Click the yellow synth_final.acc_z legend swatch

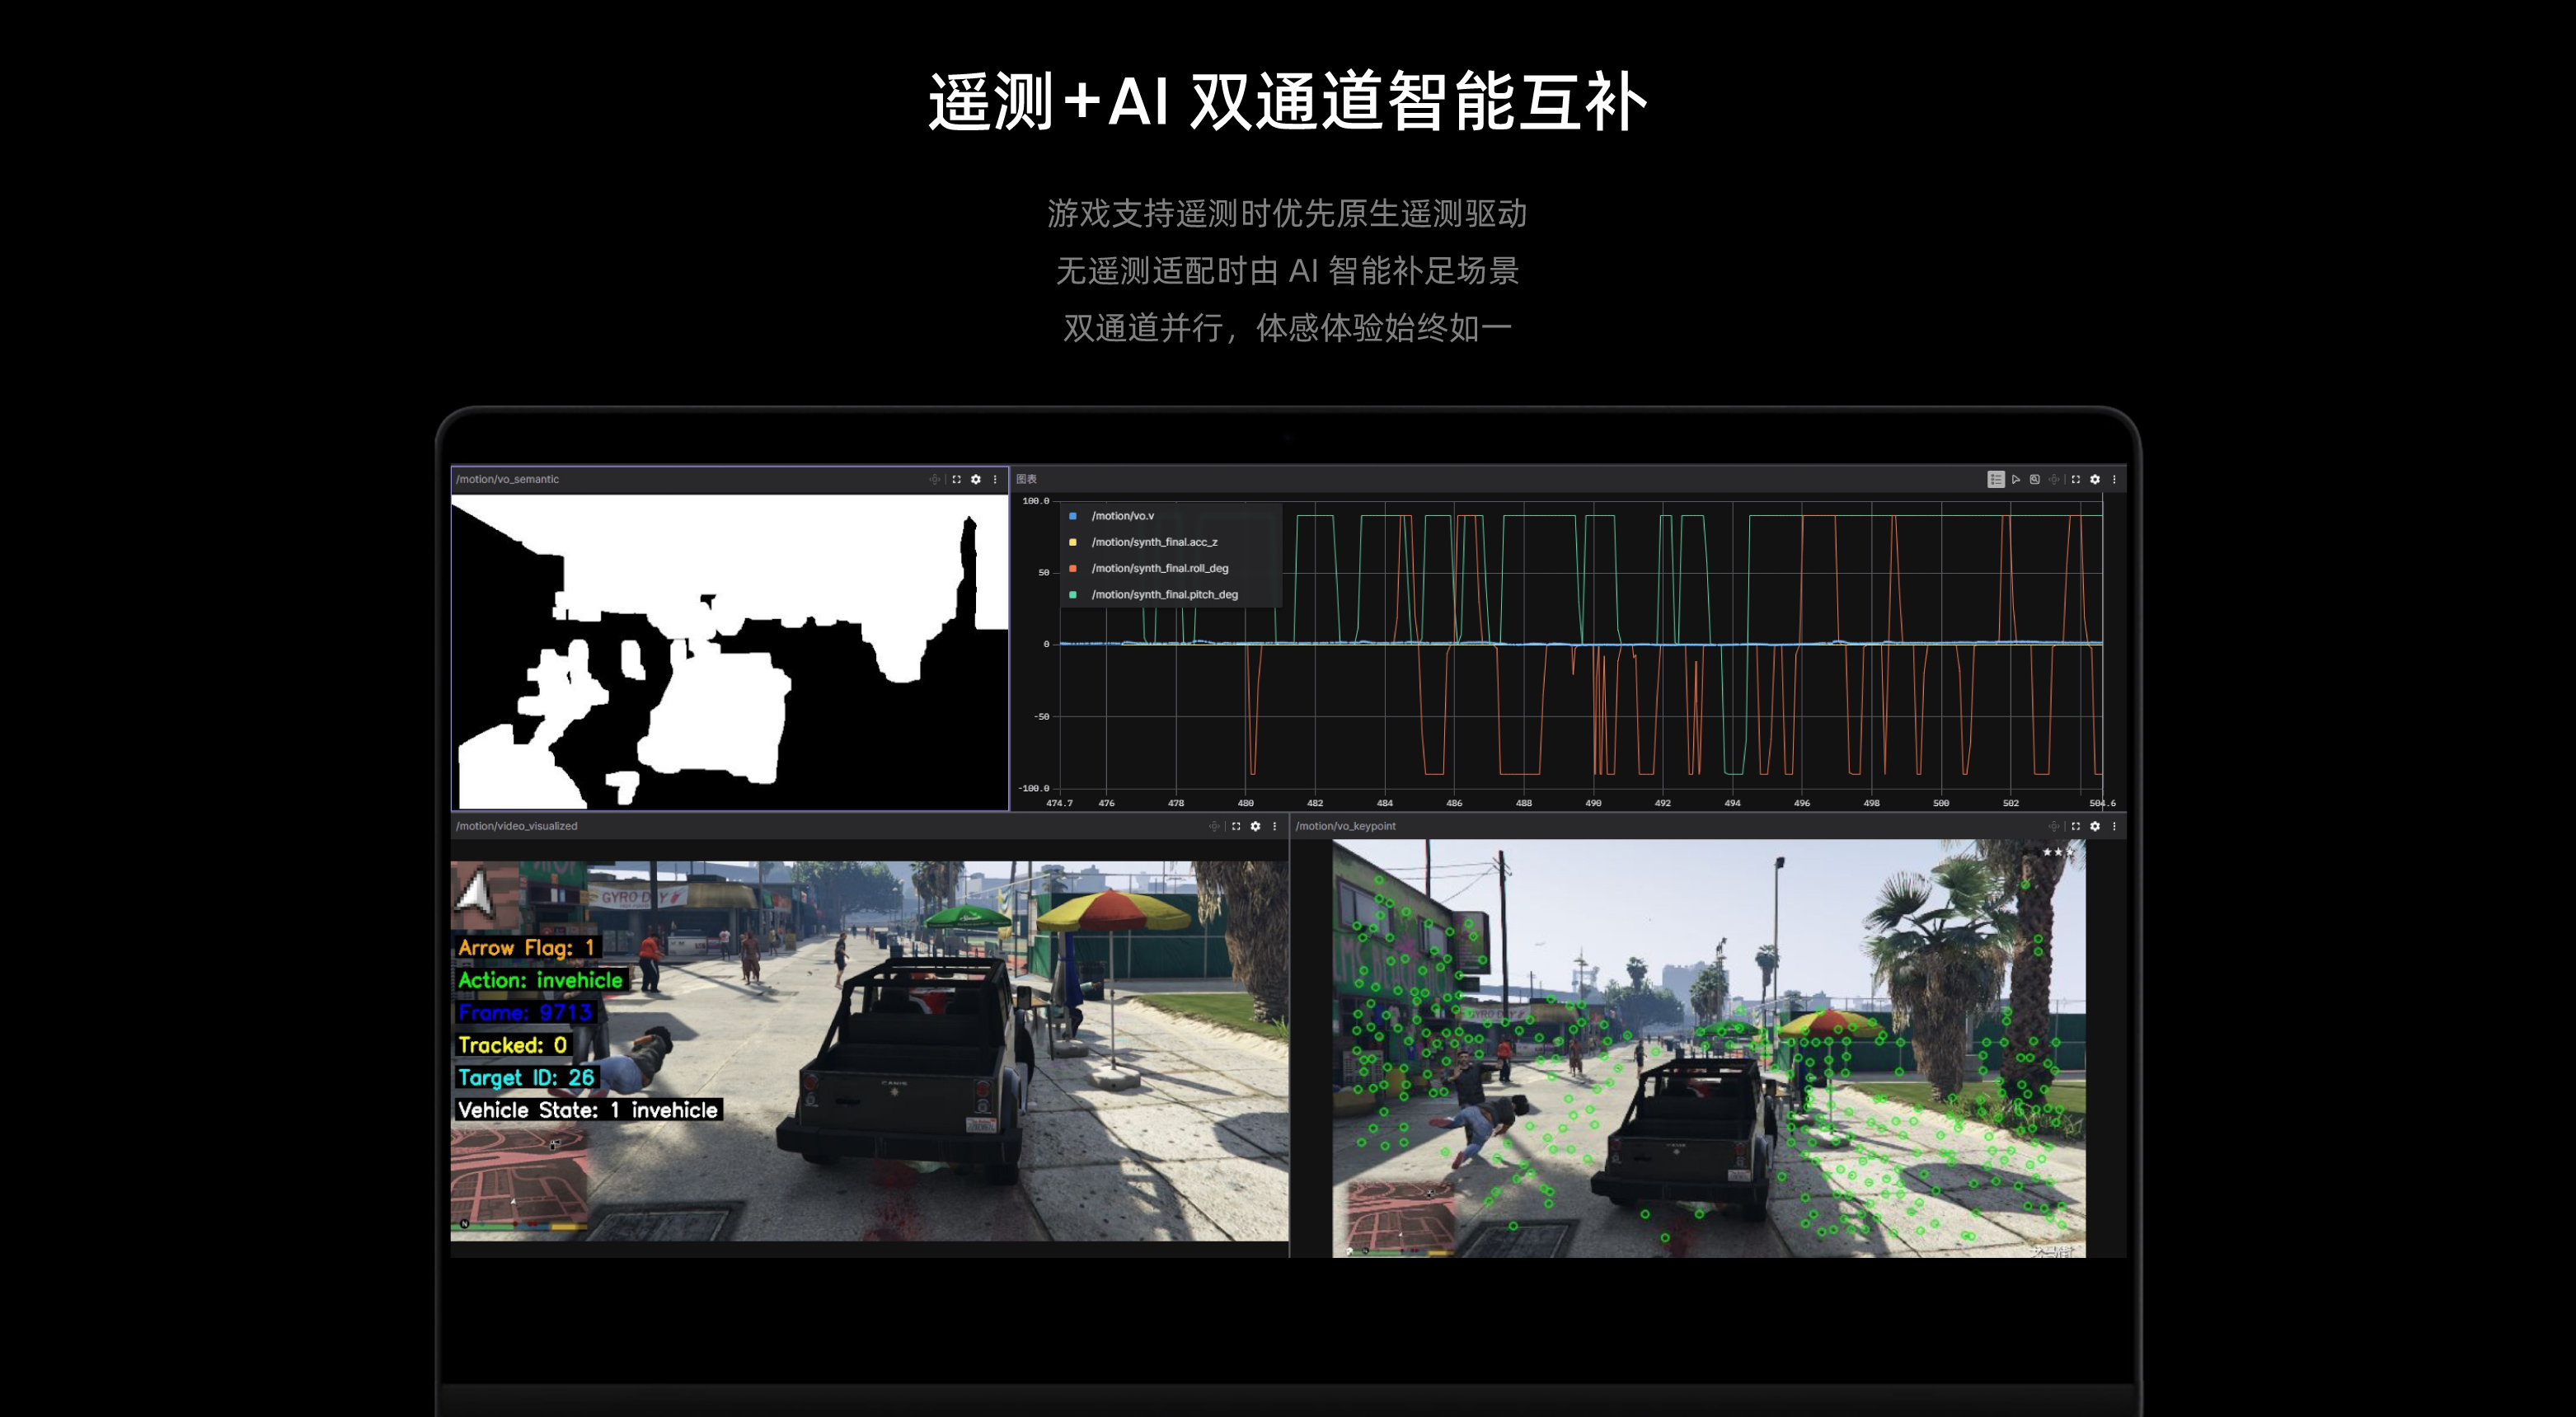tap(1073, 542)
